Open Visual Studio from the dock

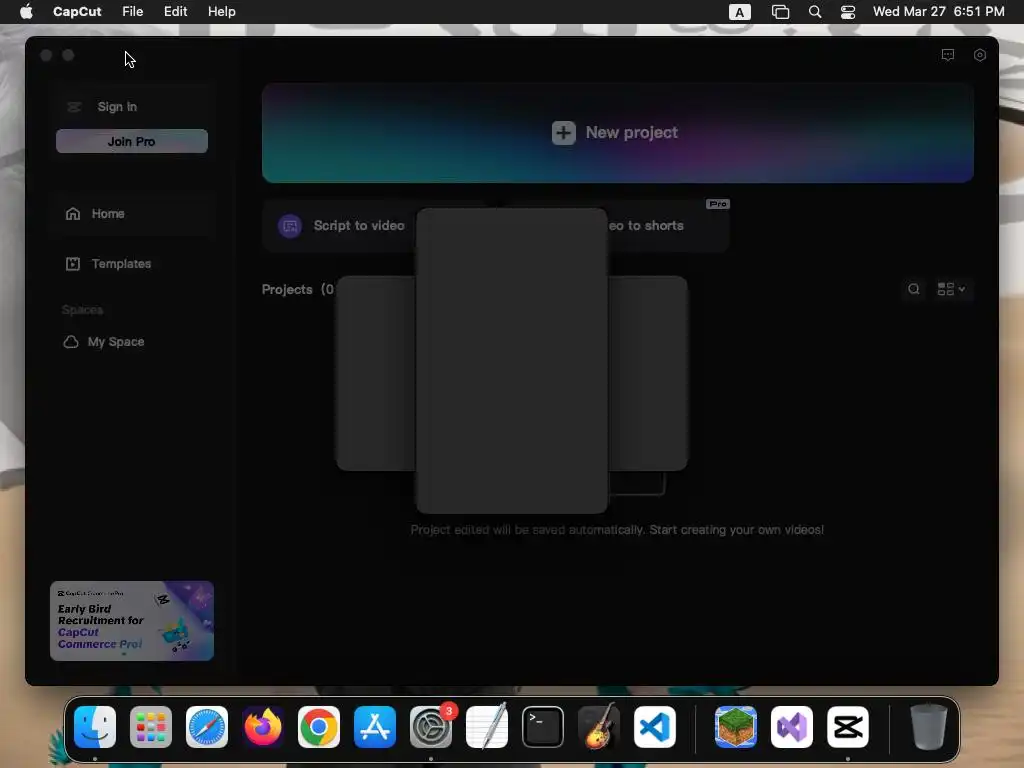(792, 727)
